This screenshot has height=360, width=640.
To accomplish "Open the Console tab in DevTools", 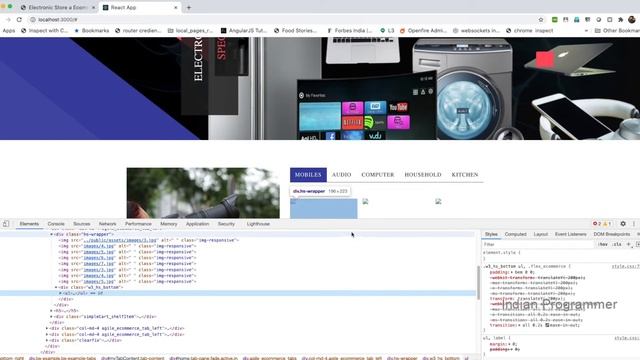I will 56,224.
